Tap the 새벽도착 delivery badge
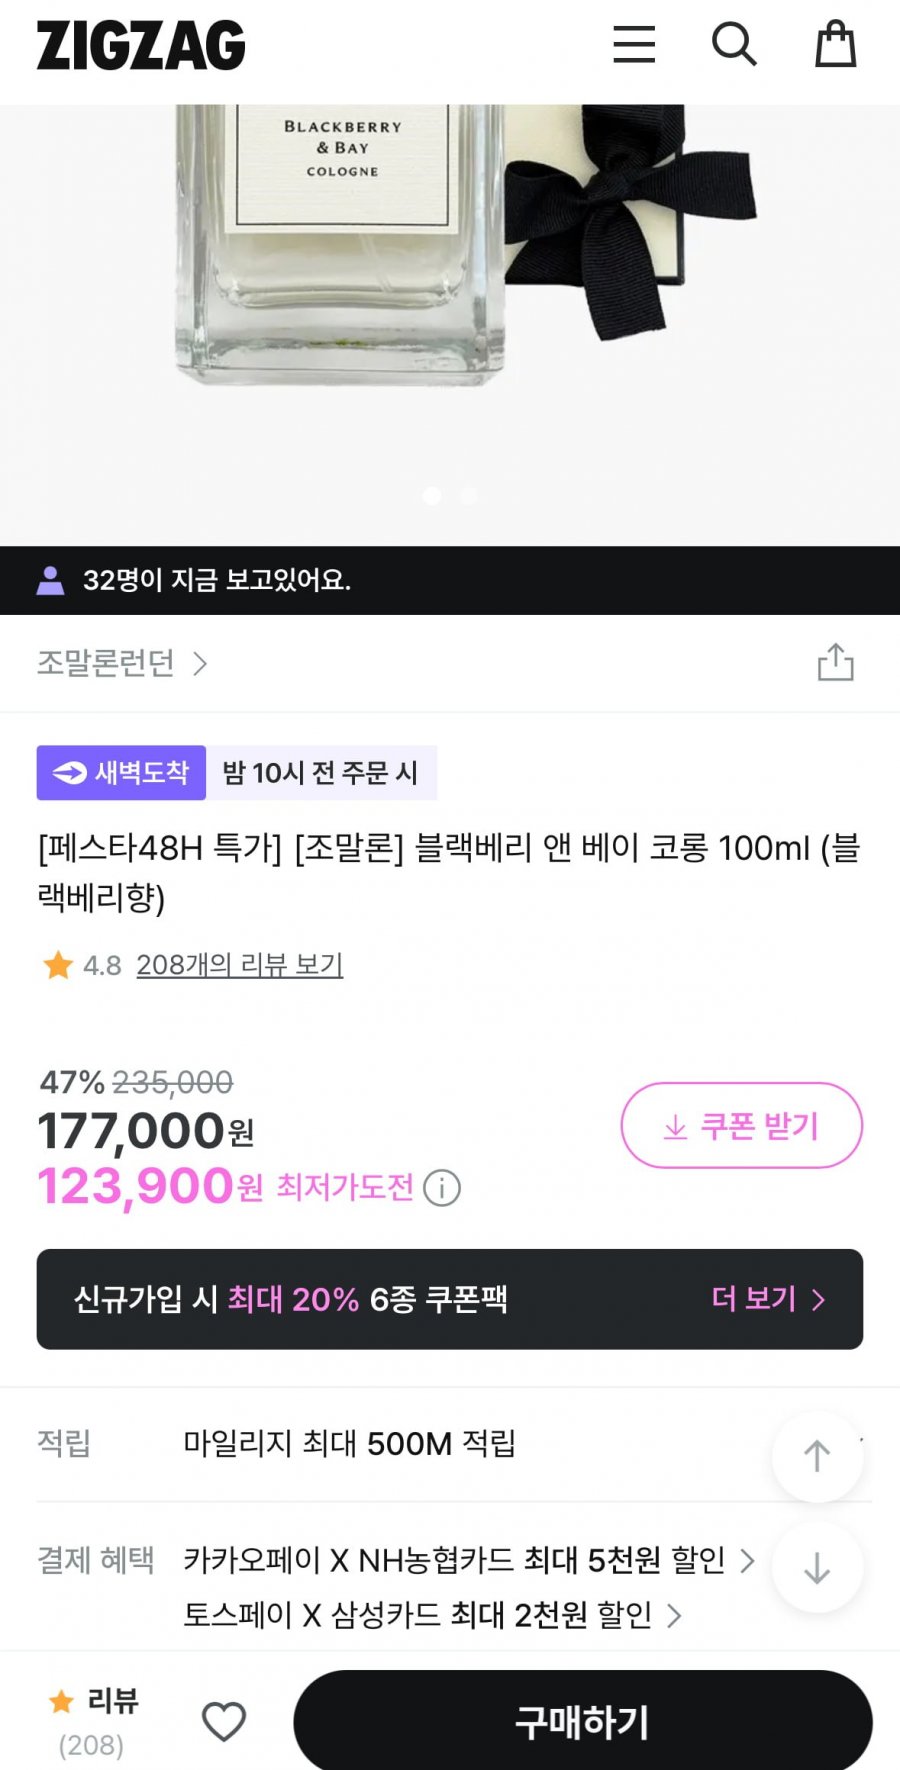 coord(122,773)
